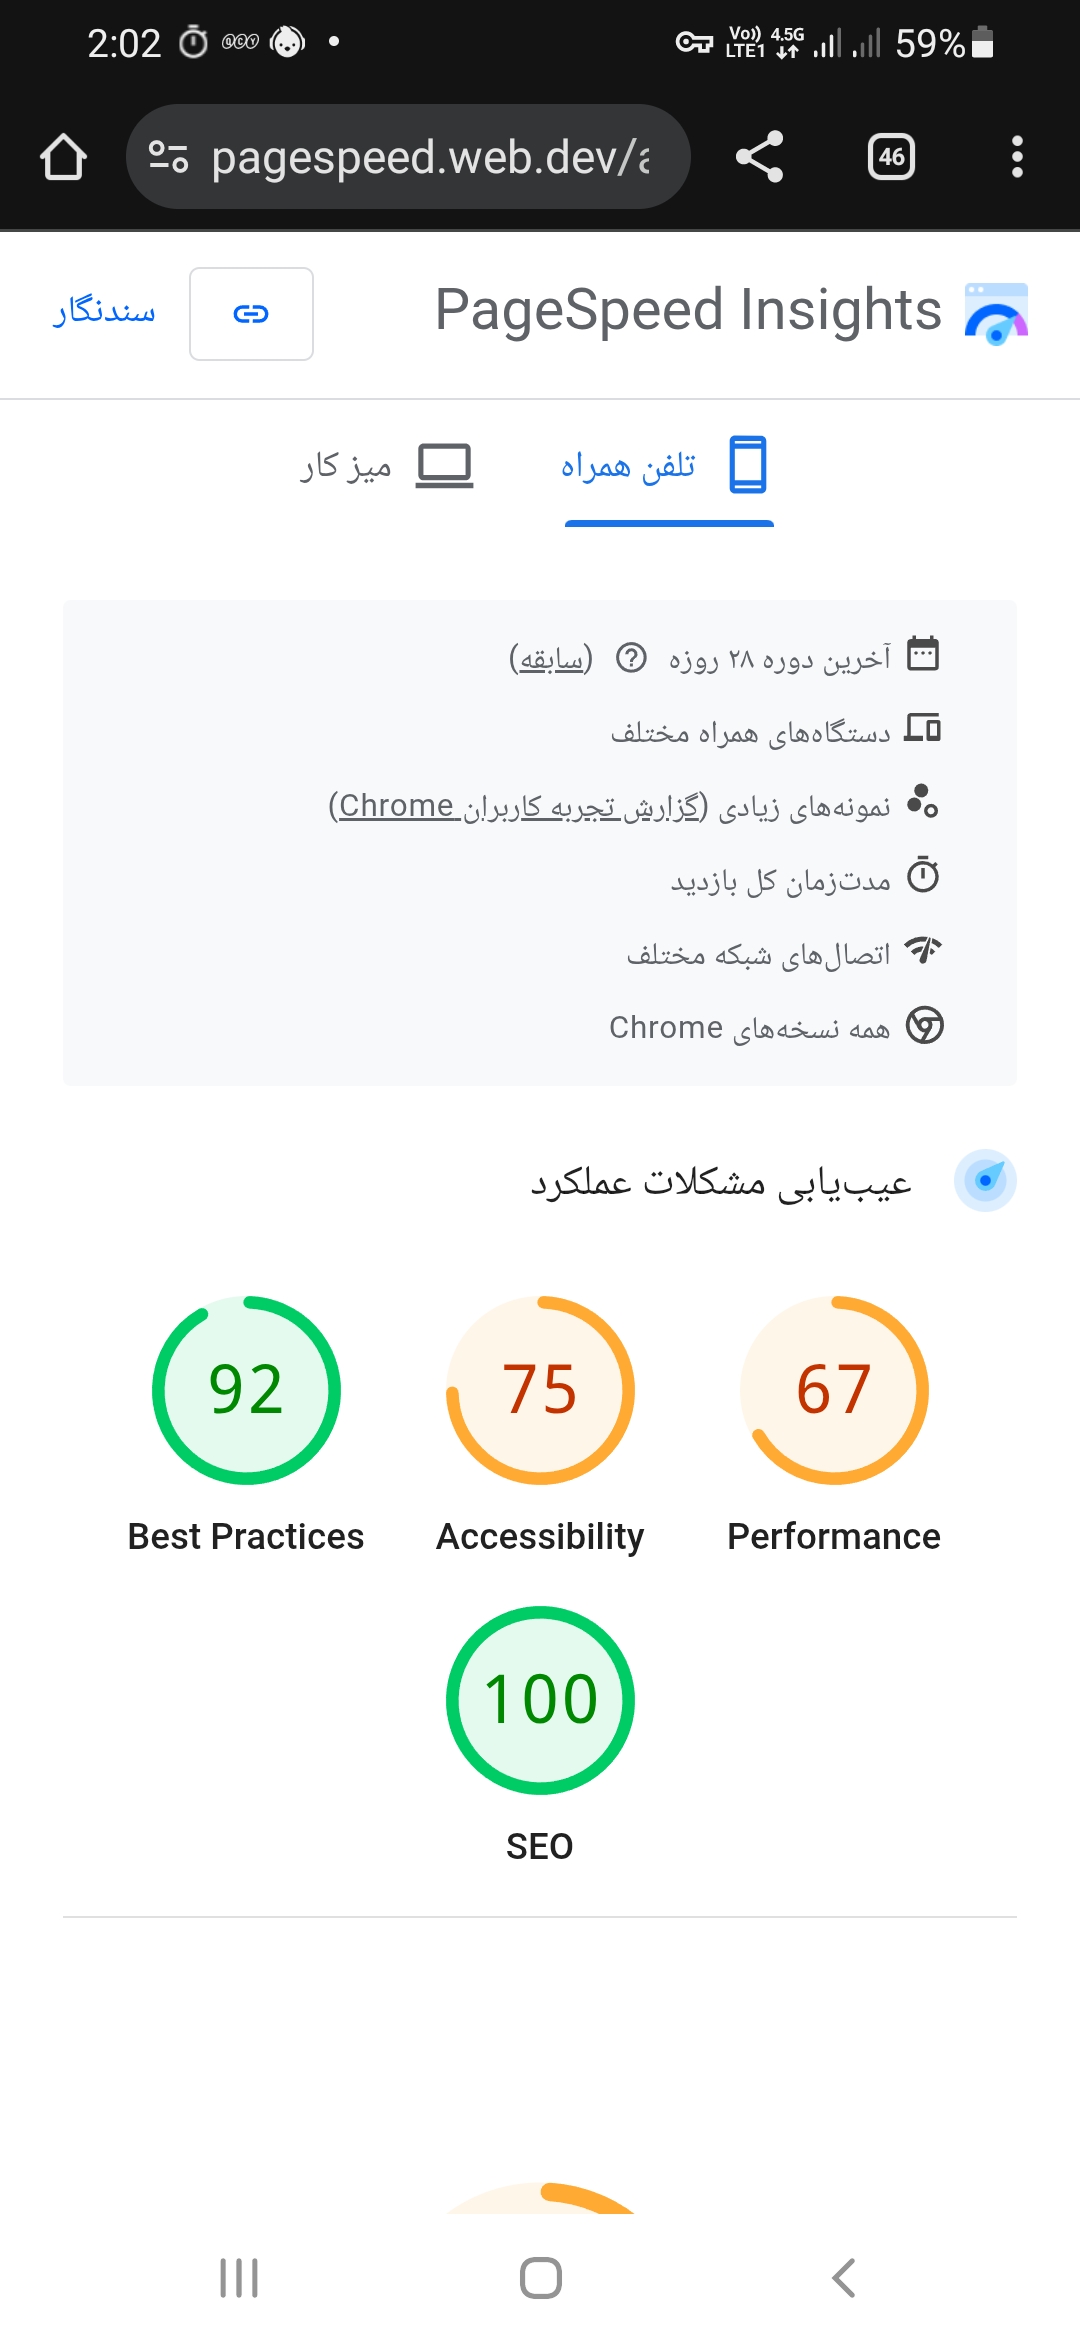The width and height of the screenshot is (1080, 2340).
Task: Jump to the SEO score gauge 100
Action: [540, 1700]
